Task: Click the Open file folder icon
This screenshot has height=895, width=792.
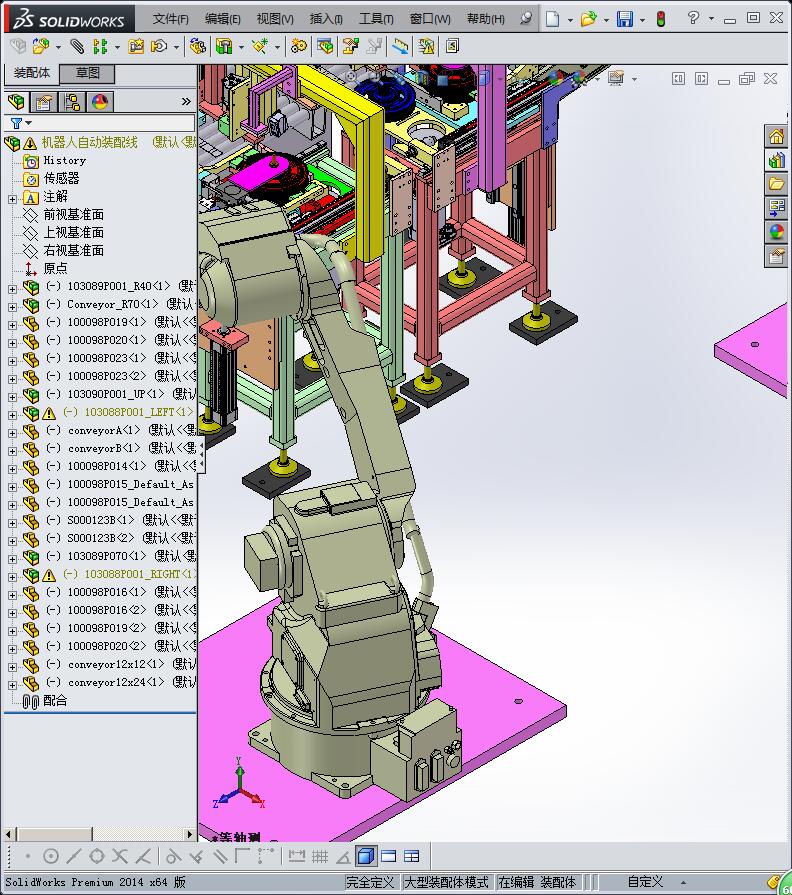Action: (x=588, y=19)
